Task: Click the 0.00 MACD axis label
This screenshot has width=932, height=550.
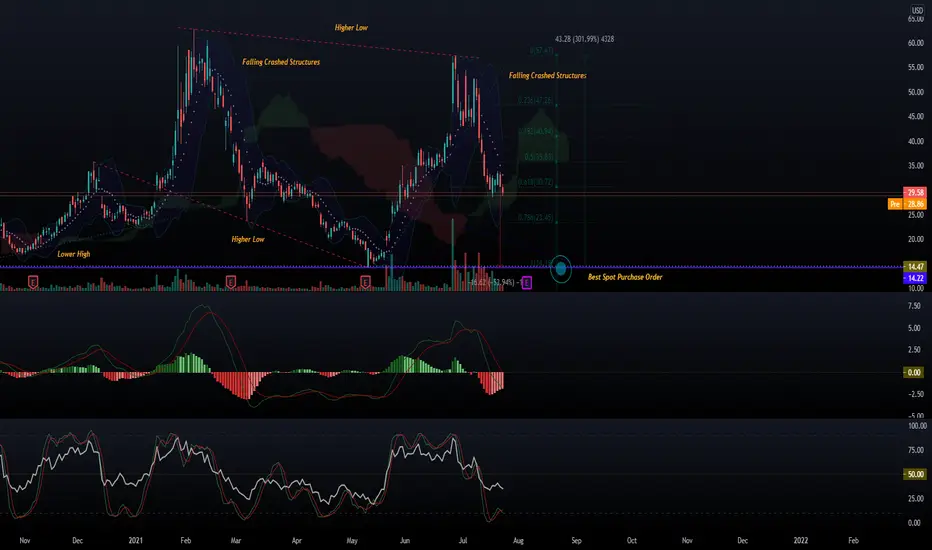Action: click(x=914, y=372)
